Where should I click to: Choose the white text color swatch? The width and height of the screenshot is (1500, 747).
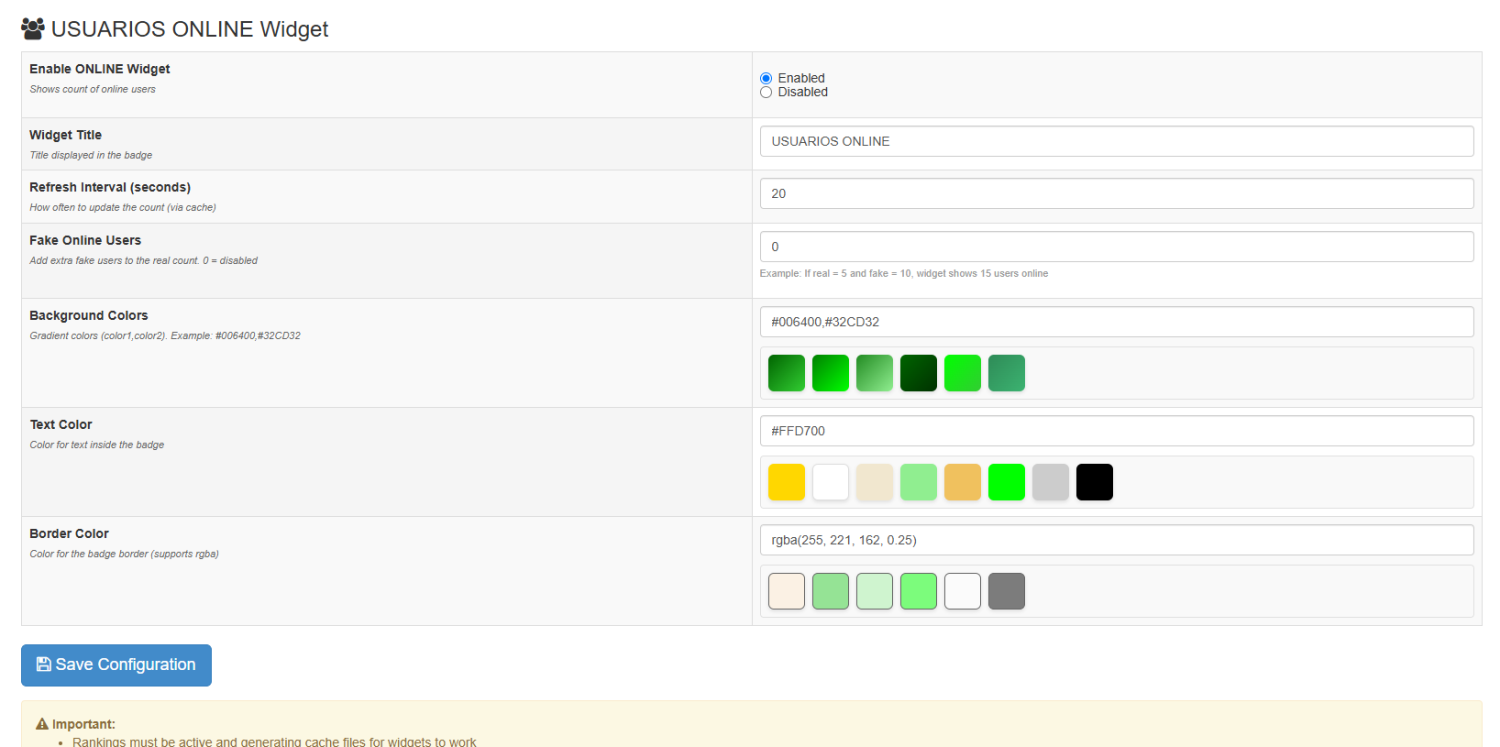(830, 482)
